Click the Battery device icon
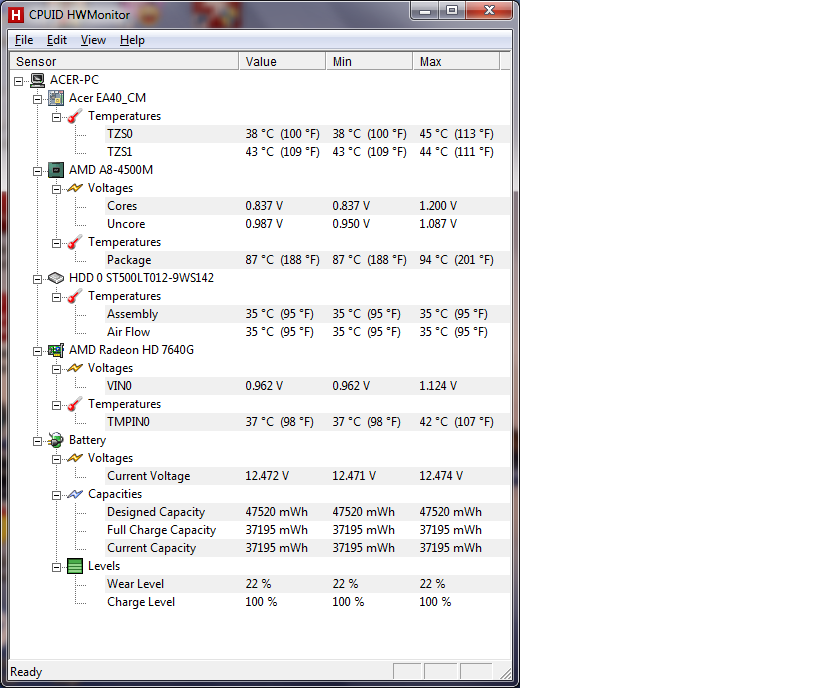 point(56,440)
